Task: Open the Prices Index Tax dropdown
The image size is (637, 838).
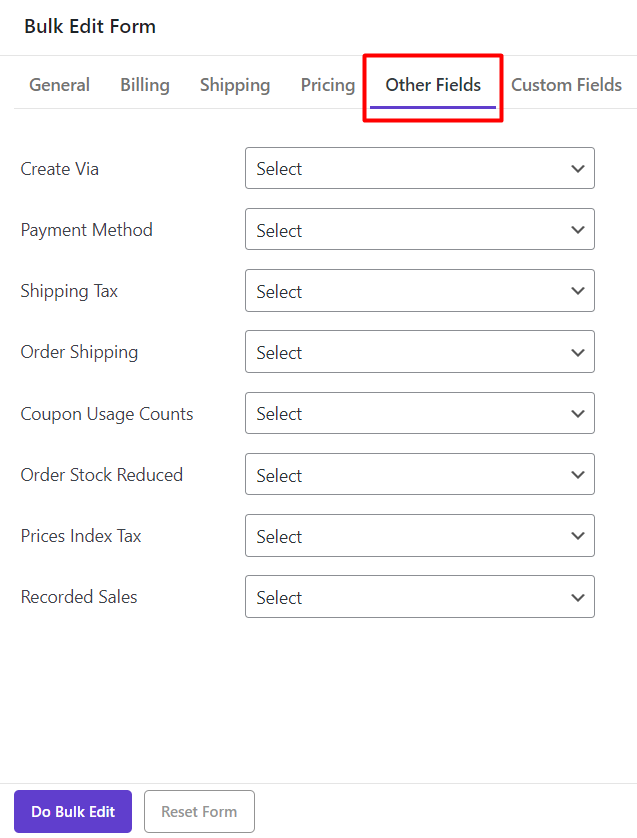Action: click(x=419, y=536)
